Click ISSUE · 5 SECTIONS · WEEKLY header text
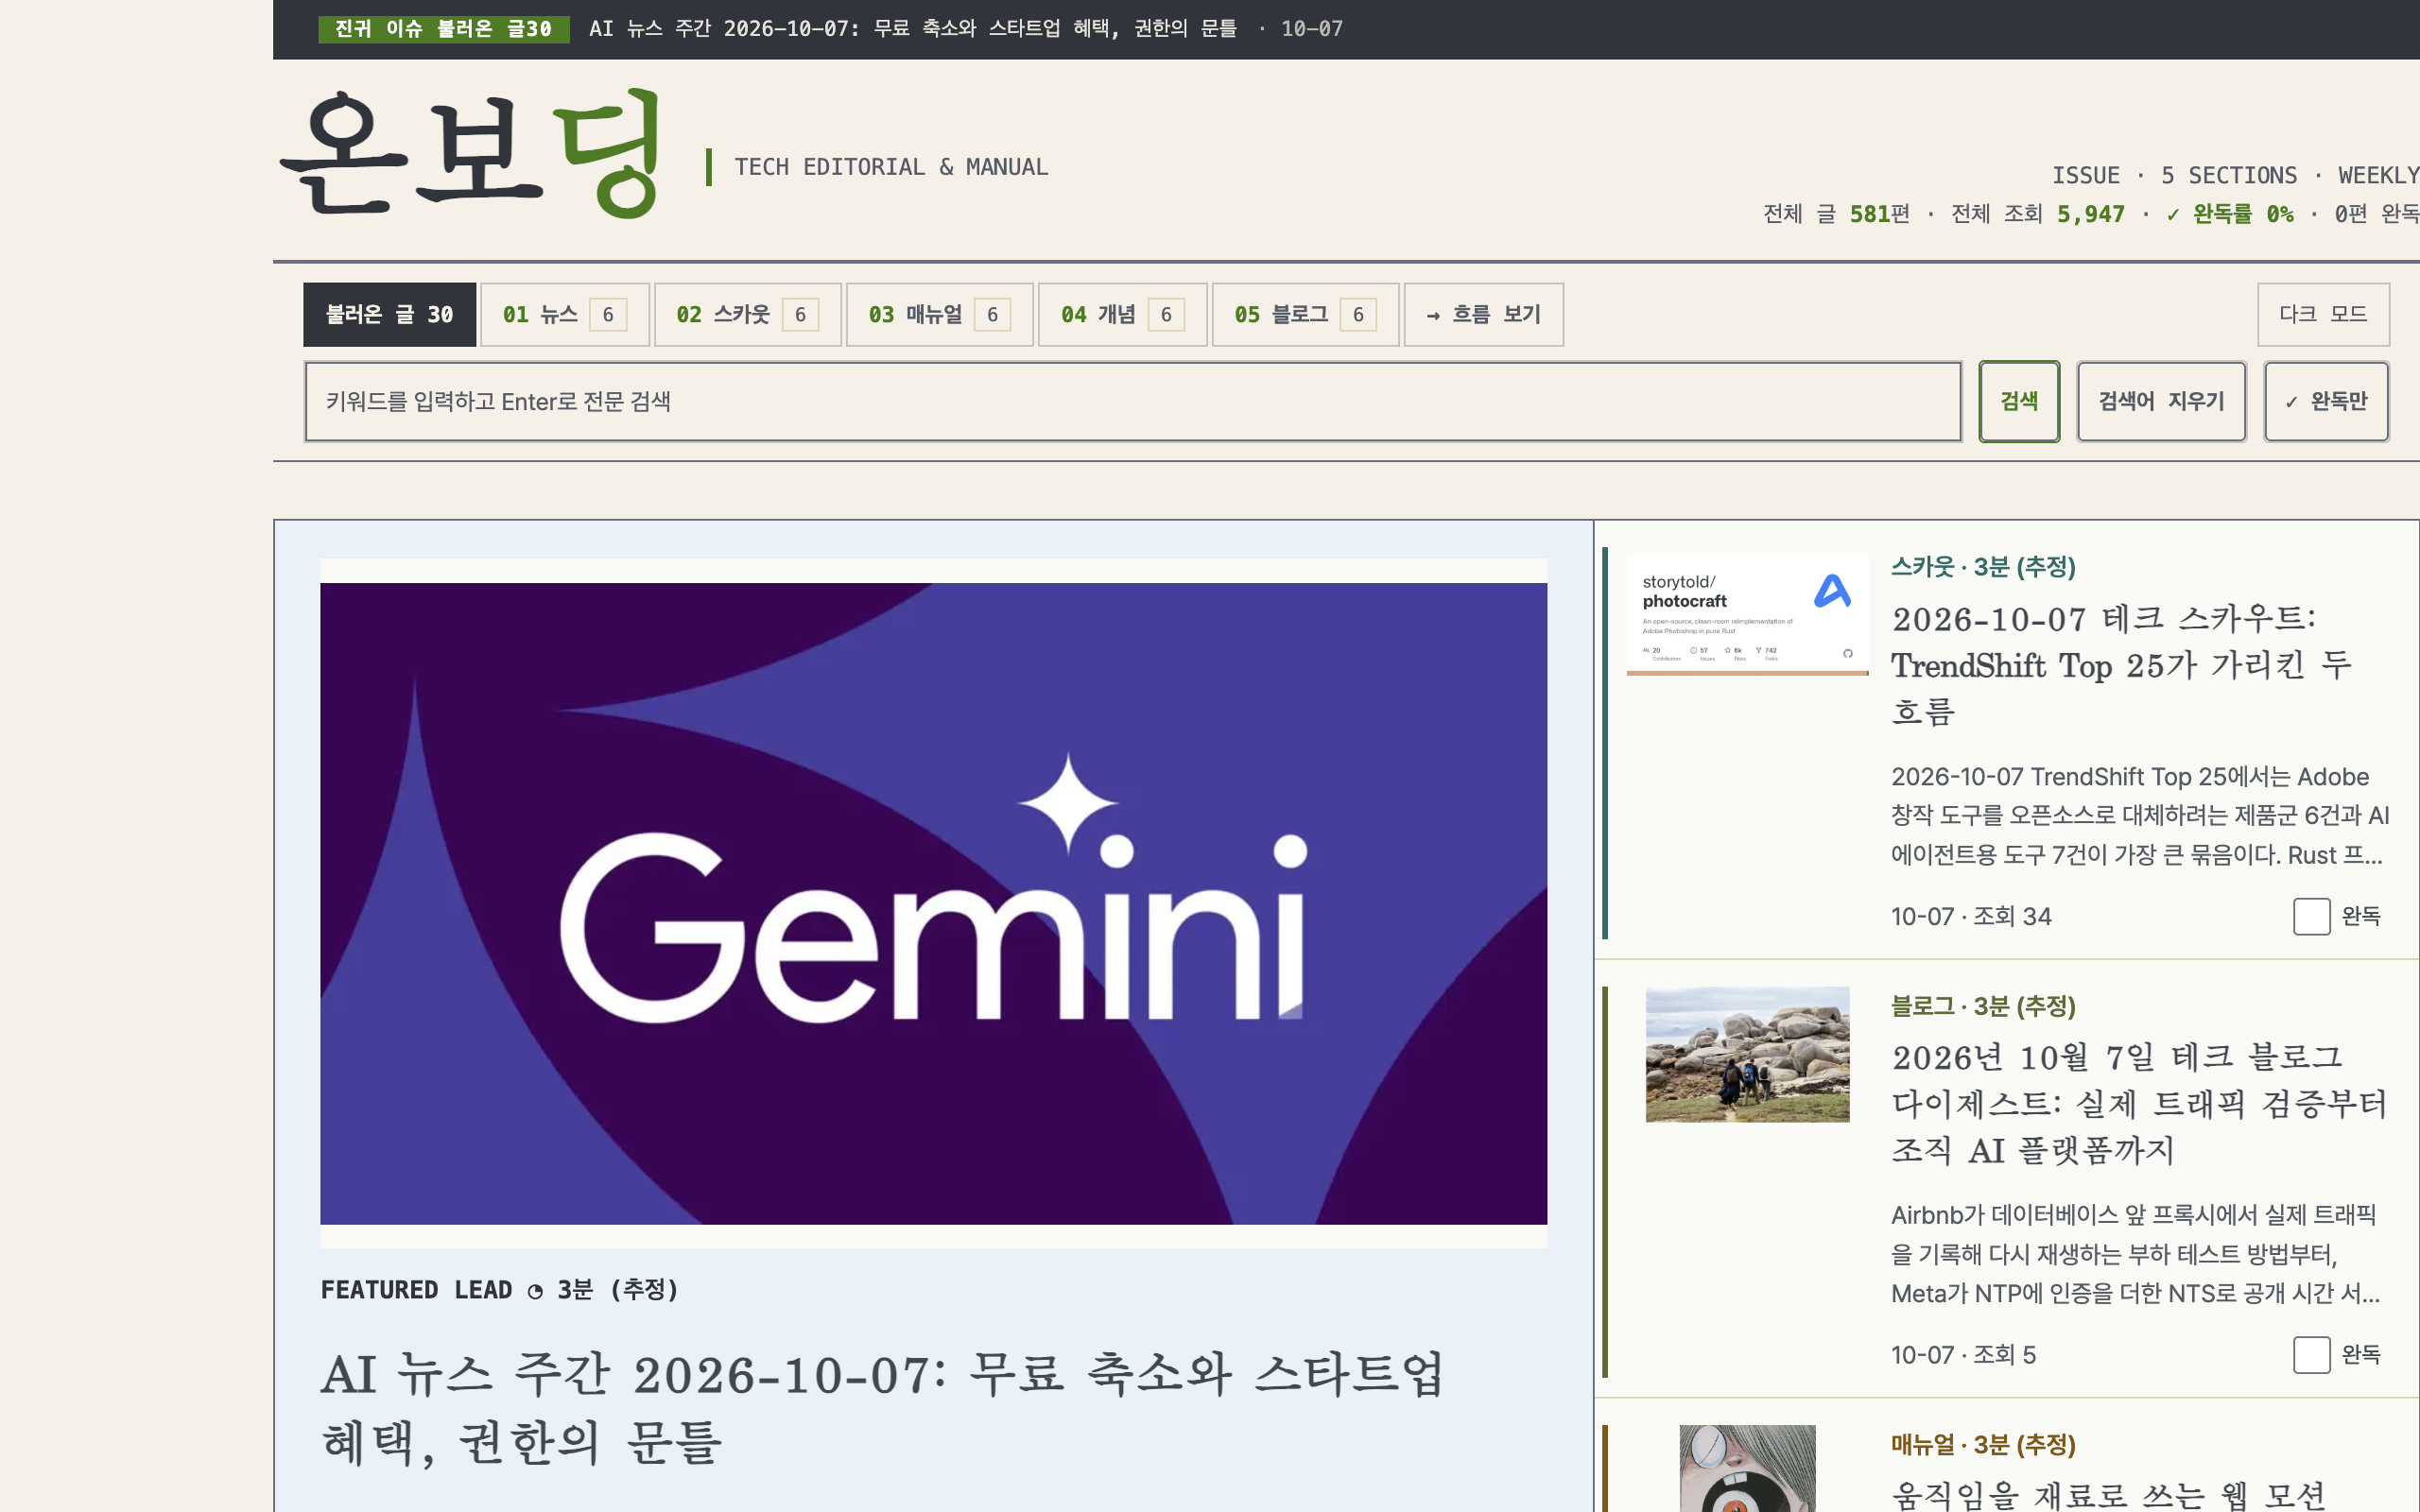The width and height of the screenshot is (2420, 1512). click(x=2235, y=175)
